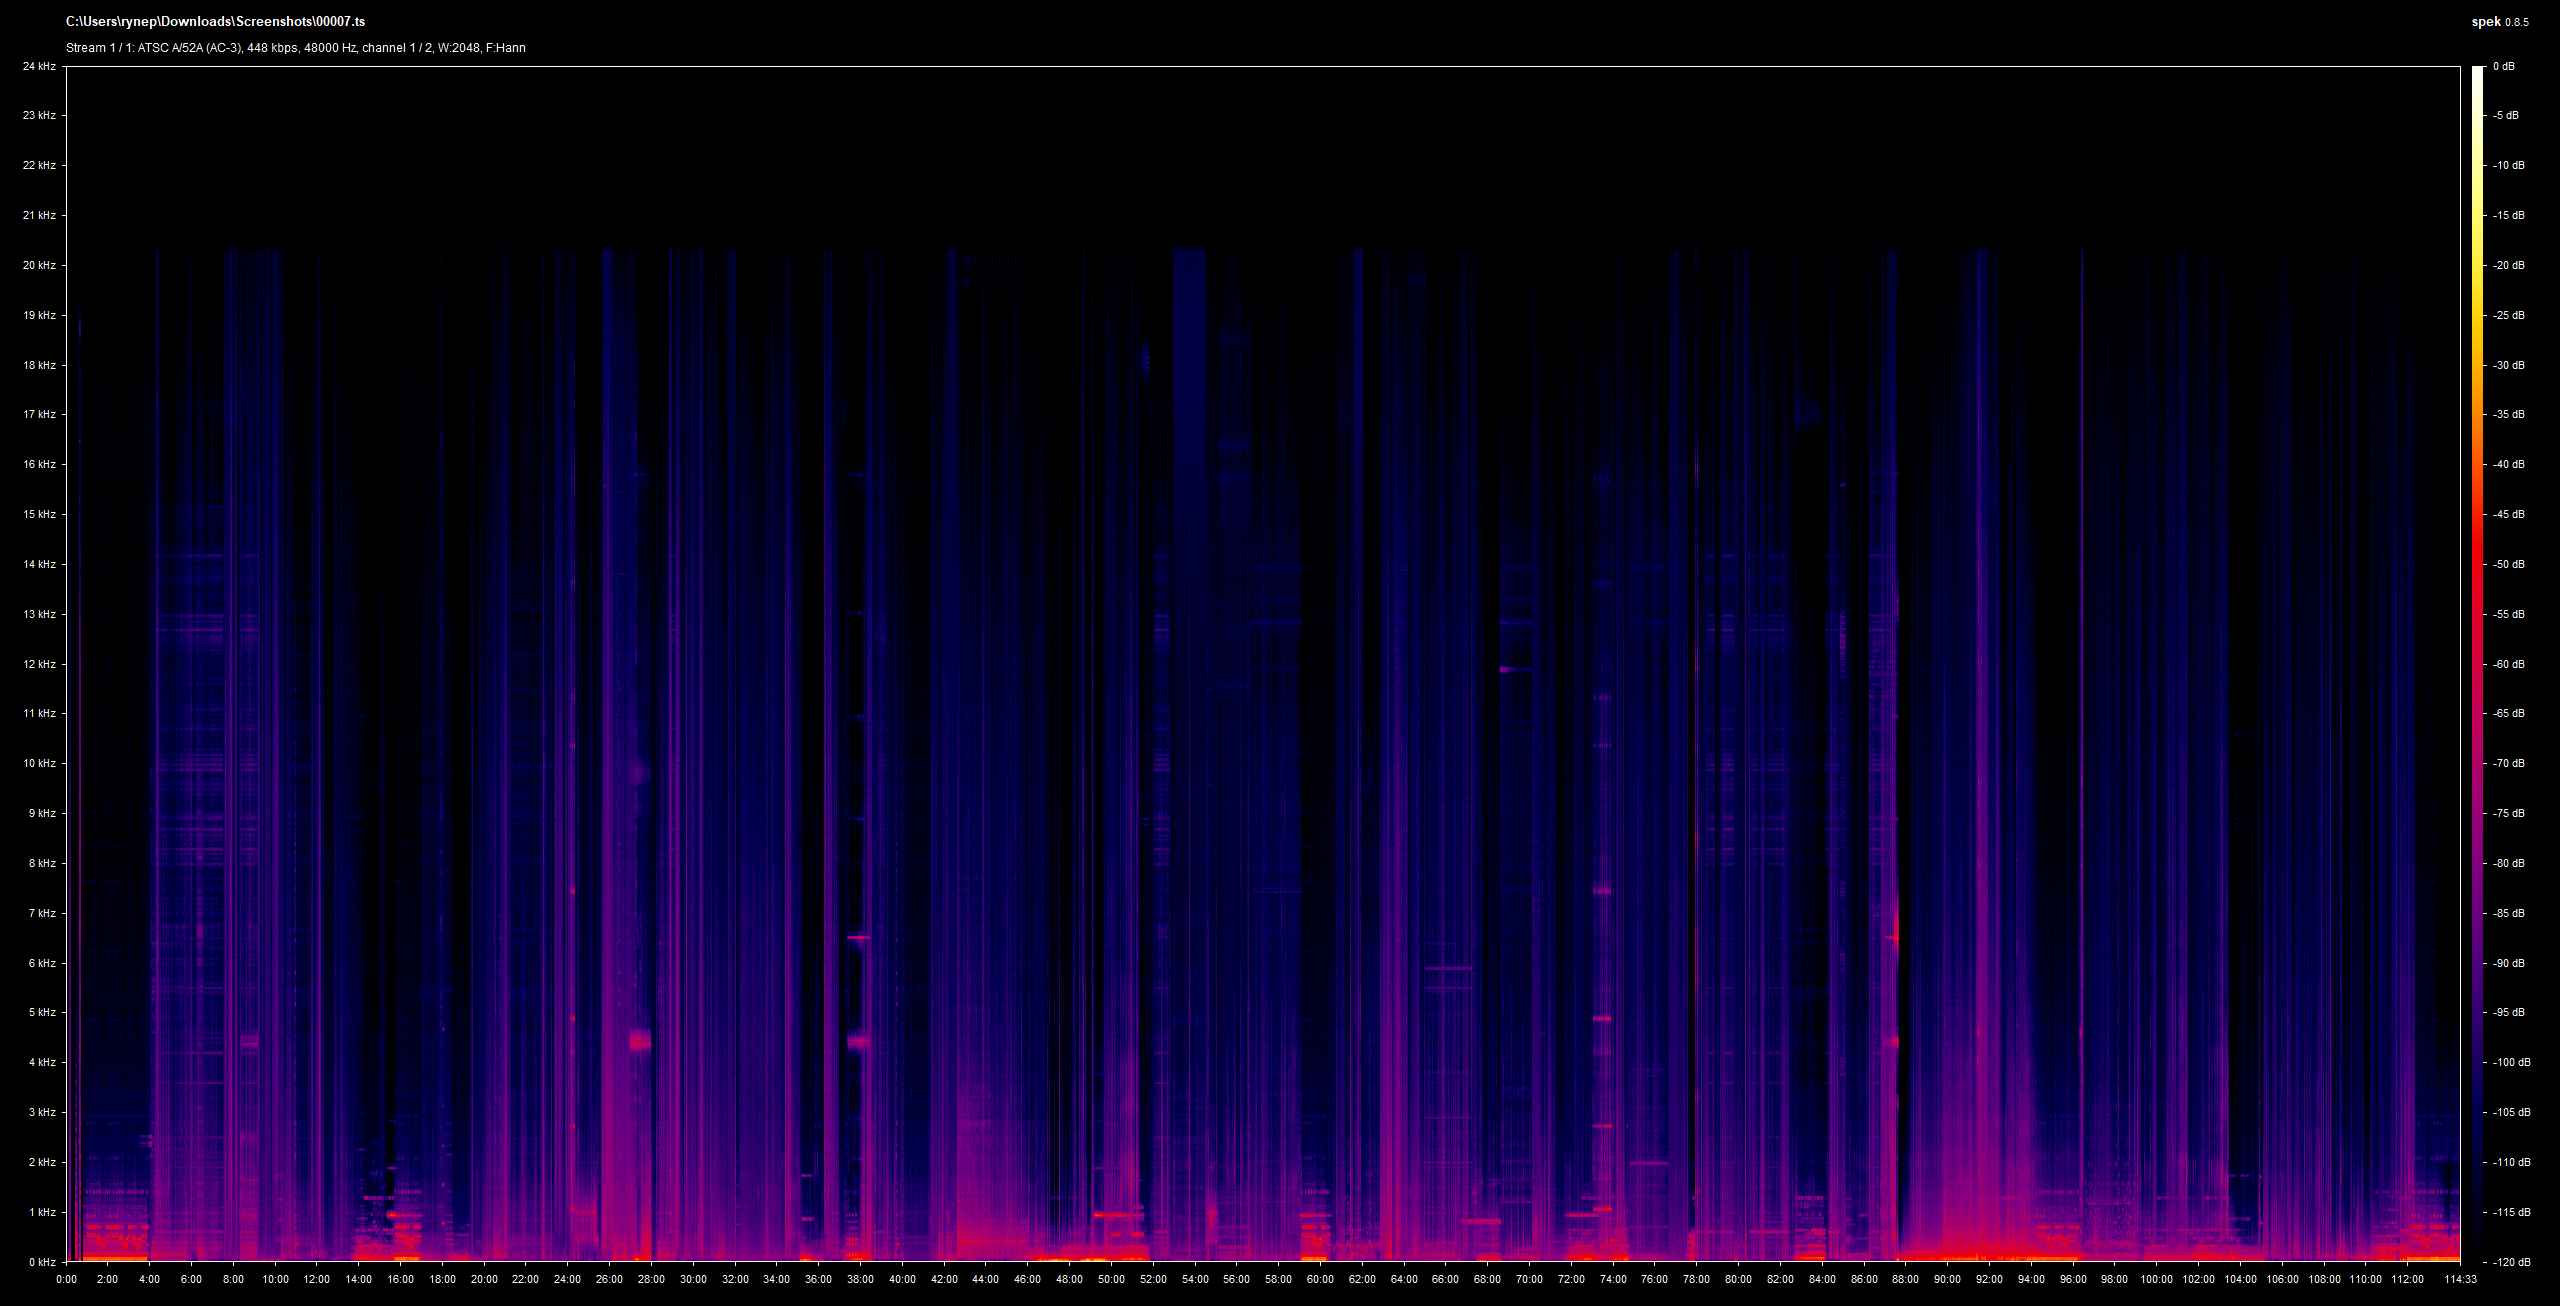Click the -120 dB scale label
The image size is (2560, 1306).
2511,1262
